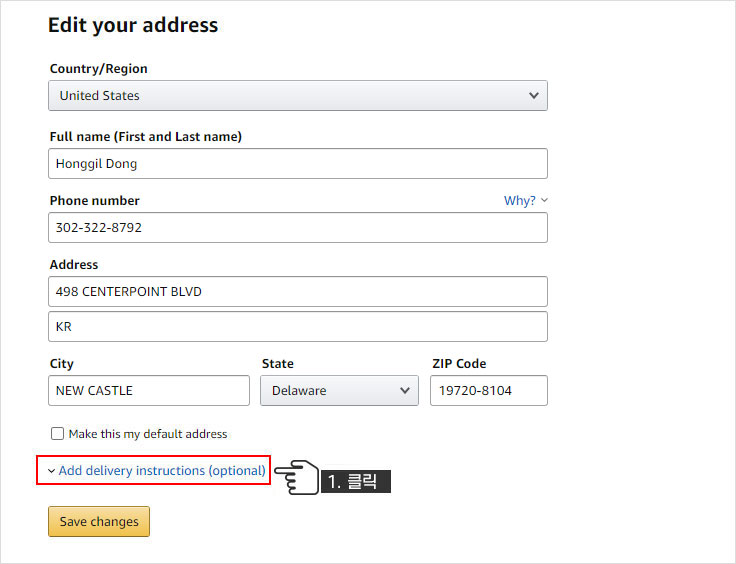Check 'Make this my default address' checkbox
The height and width of the screenshot is (564, 736).
click(57, 434)
